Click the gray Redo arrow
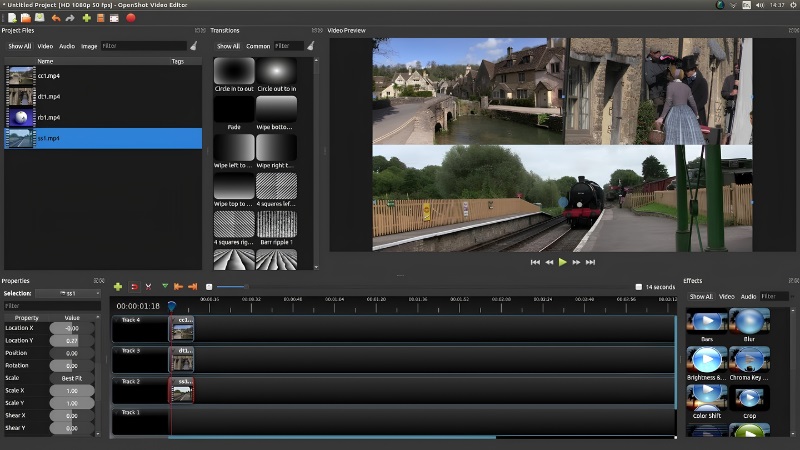 (x=70, y=18)
